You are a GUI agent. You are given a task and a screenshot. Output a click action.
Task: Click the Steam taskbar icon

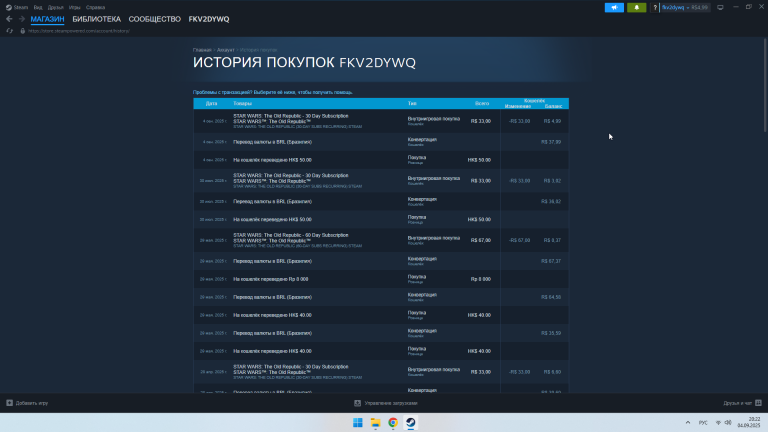[x=410, y=423]
